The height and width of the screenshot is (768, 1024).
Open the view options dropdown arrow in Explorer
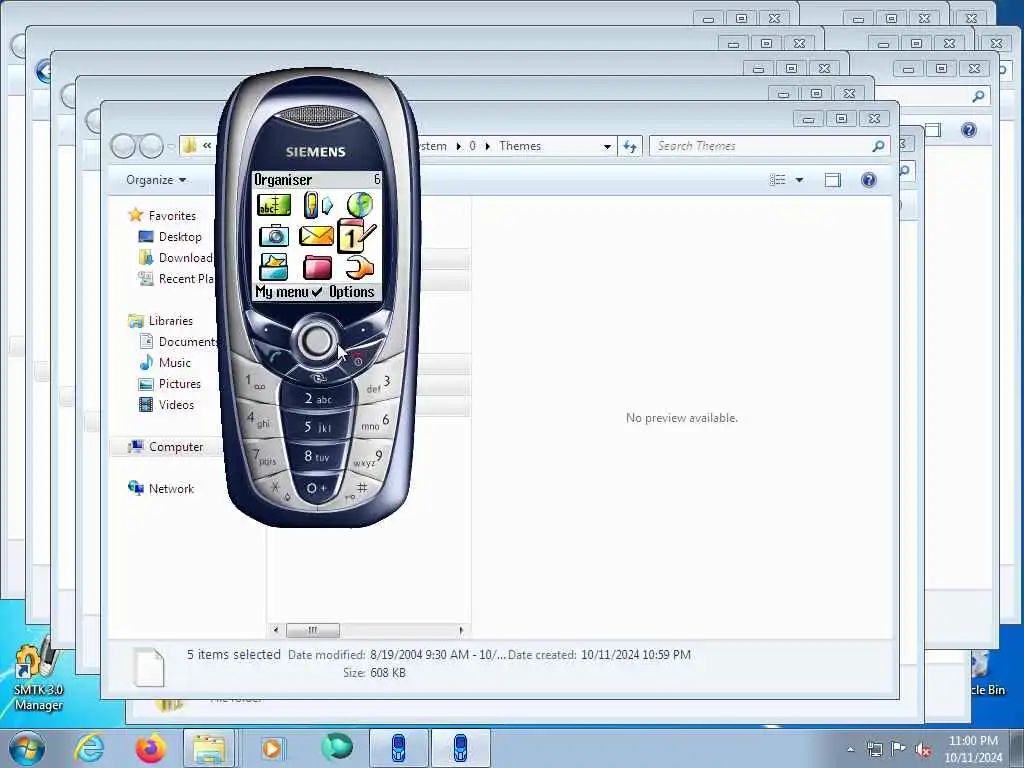(x=799, y=180)
